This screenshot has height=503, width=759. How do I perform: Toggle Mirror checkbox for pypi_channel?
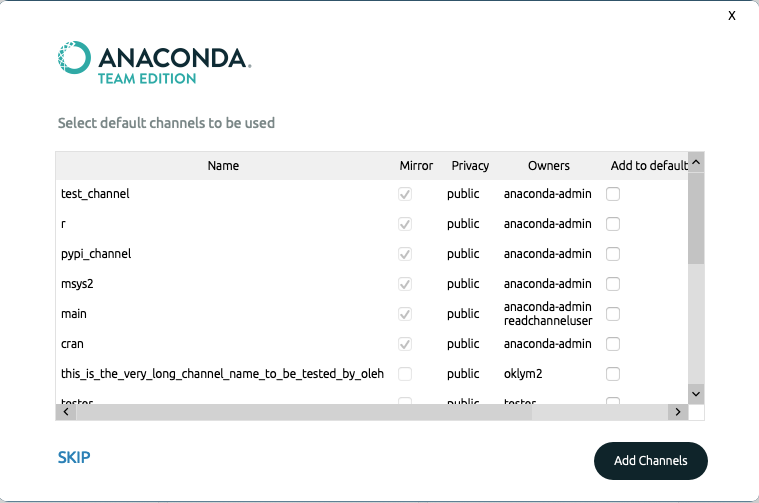(405, 254)
